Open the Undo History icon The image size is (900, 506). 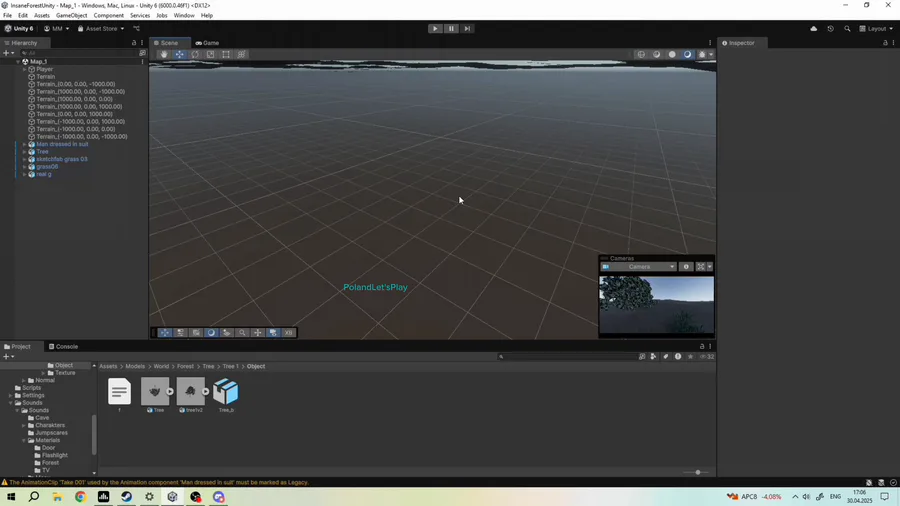pyautogui.click(x=831, y=29)
